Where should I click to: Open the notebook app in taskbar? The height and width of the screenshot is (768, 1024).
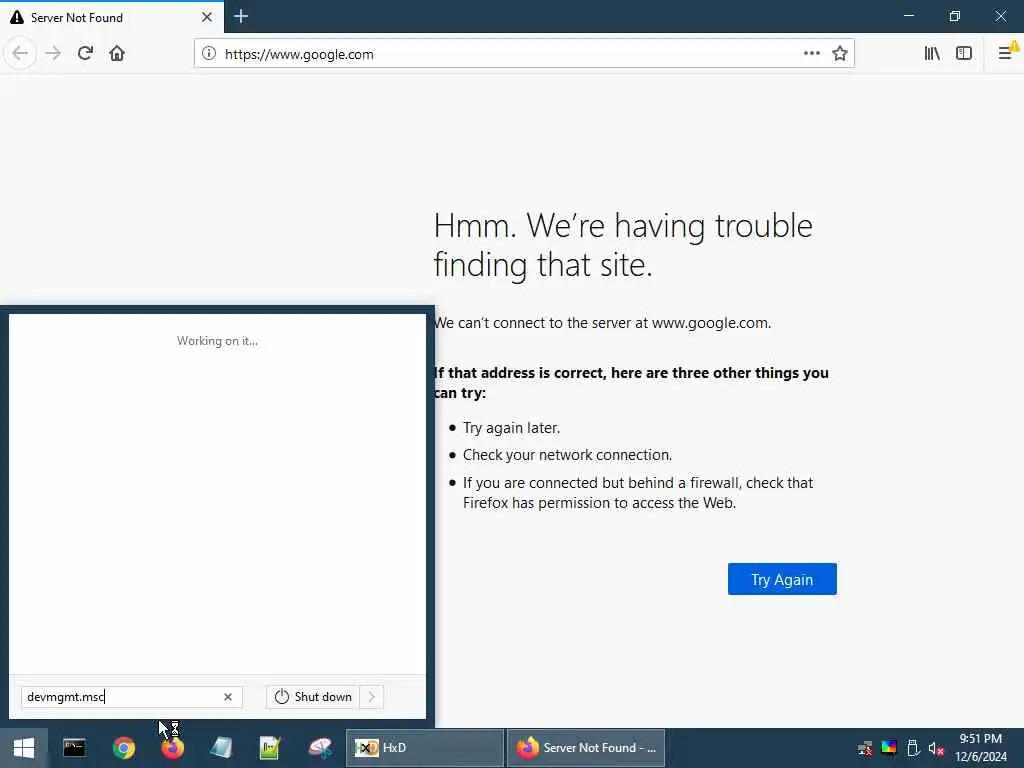point(221,748)
